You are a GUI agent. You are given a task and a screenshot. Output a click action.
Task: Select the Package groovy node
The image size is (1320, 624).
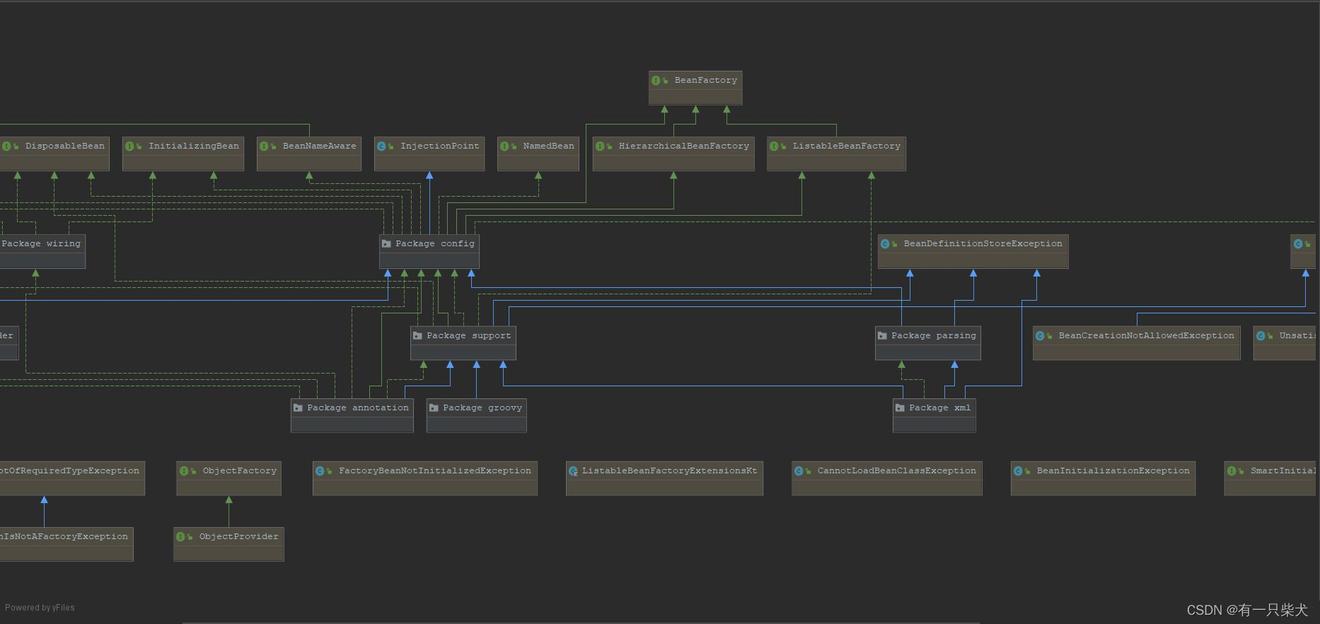tap(476, 416)
